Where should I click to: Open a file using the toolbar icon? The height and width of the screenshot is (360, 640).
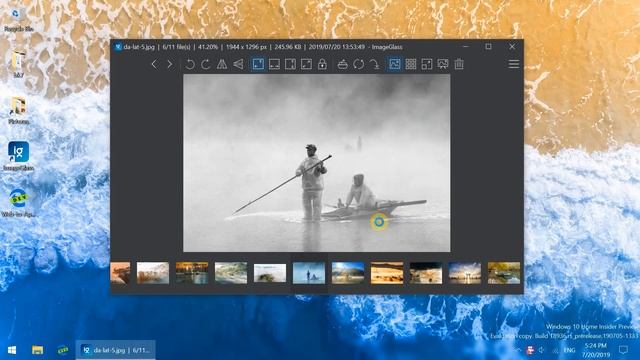(342, 64)
